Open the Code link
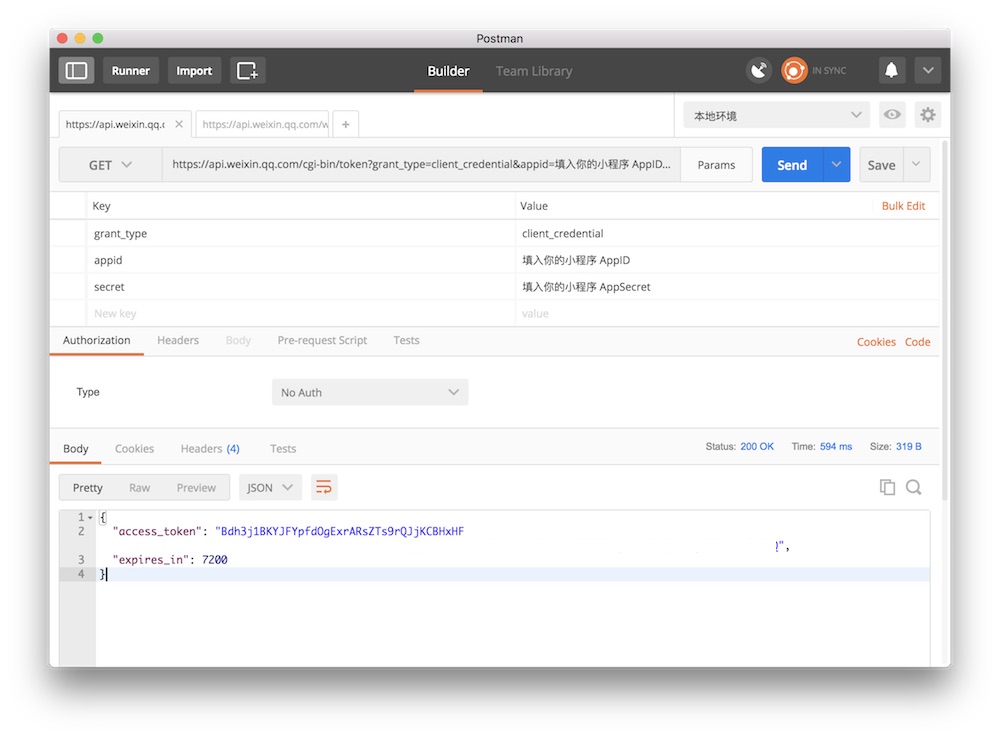 click(917, 342)
